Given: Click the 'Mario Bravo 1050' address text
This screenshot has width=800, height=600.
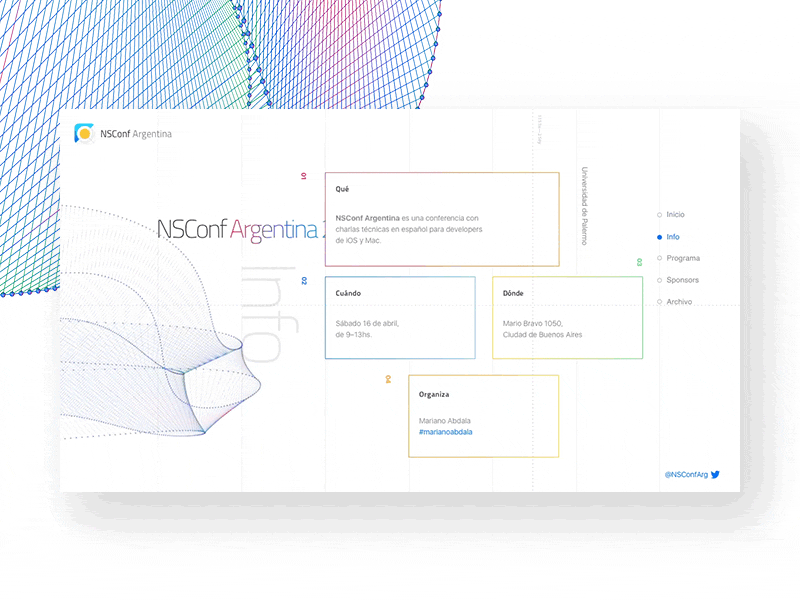Looking at the screenshot, I should pos(533,323).
